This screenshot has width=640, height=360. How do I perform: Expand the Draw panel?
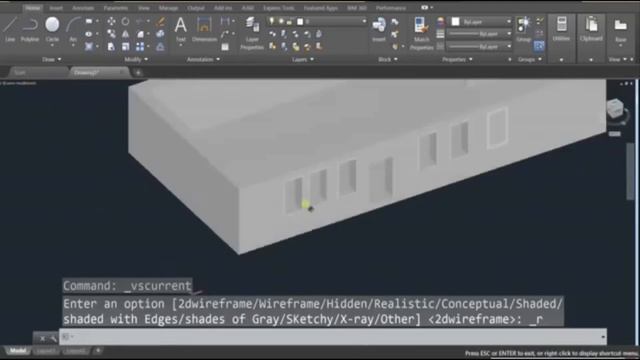[x=51, y=60]
